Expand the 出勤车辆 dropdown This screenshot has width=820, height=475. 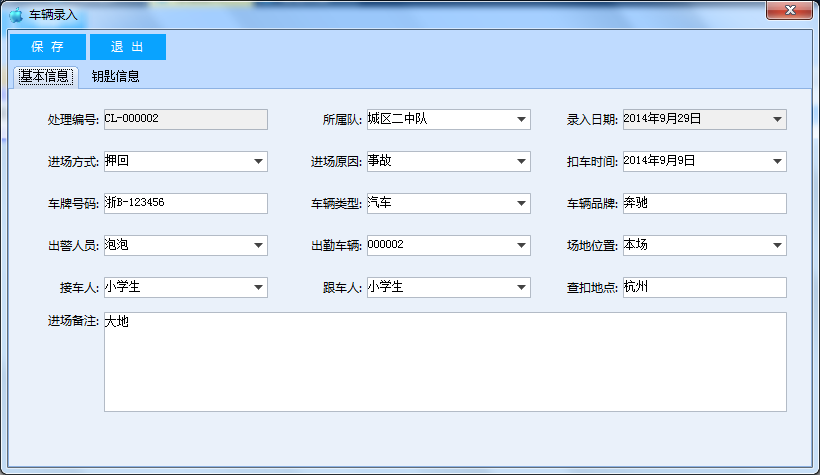coord(521,246)
